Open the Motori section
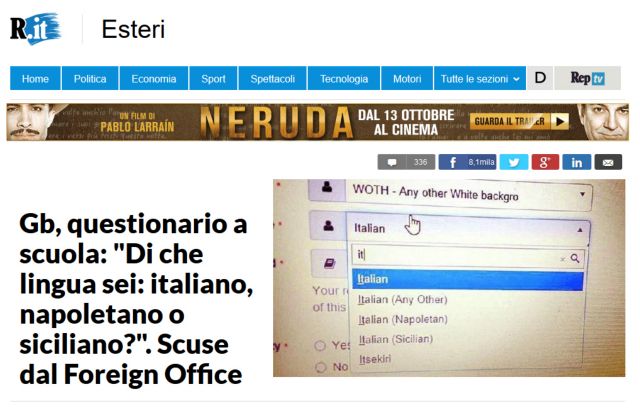The height and width of the screenshot is (413, 640). pyautogui.click(x=407, y=78)
